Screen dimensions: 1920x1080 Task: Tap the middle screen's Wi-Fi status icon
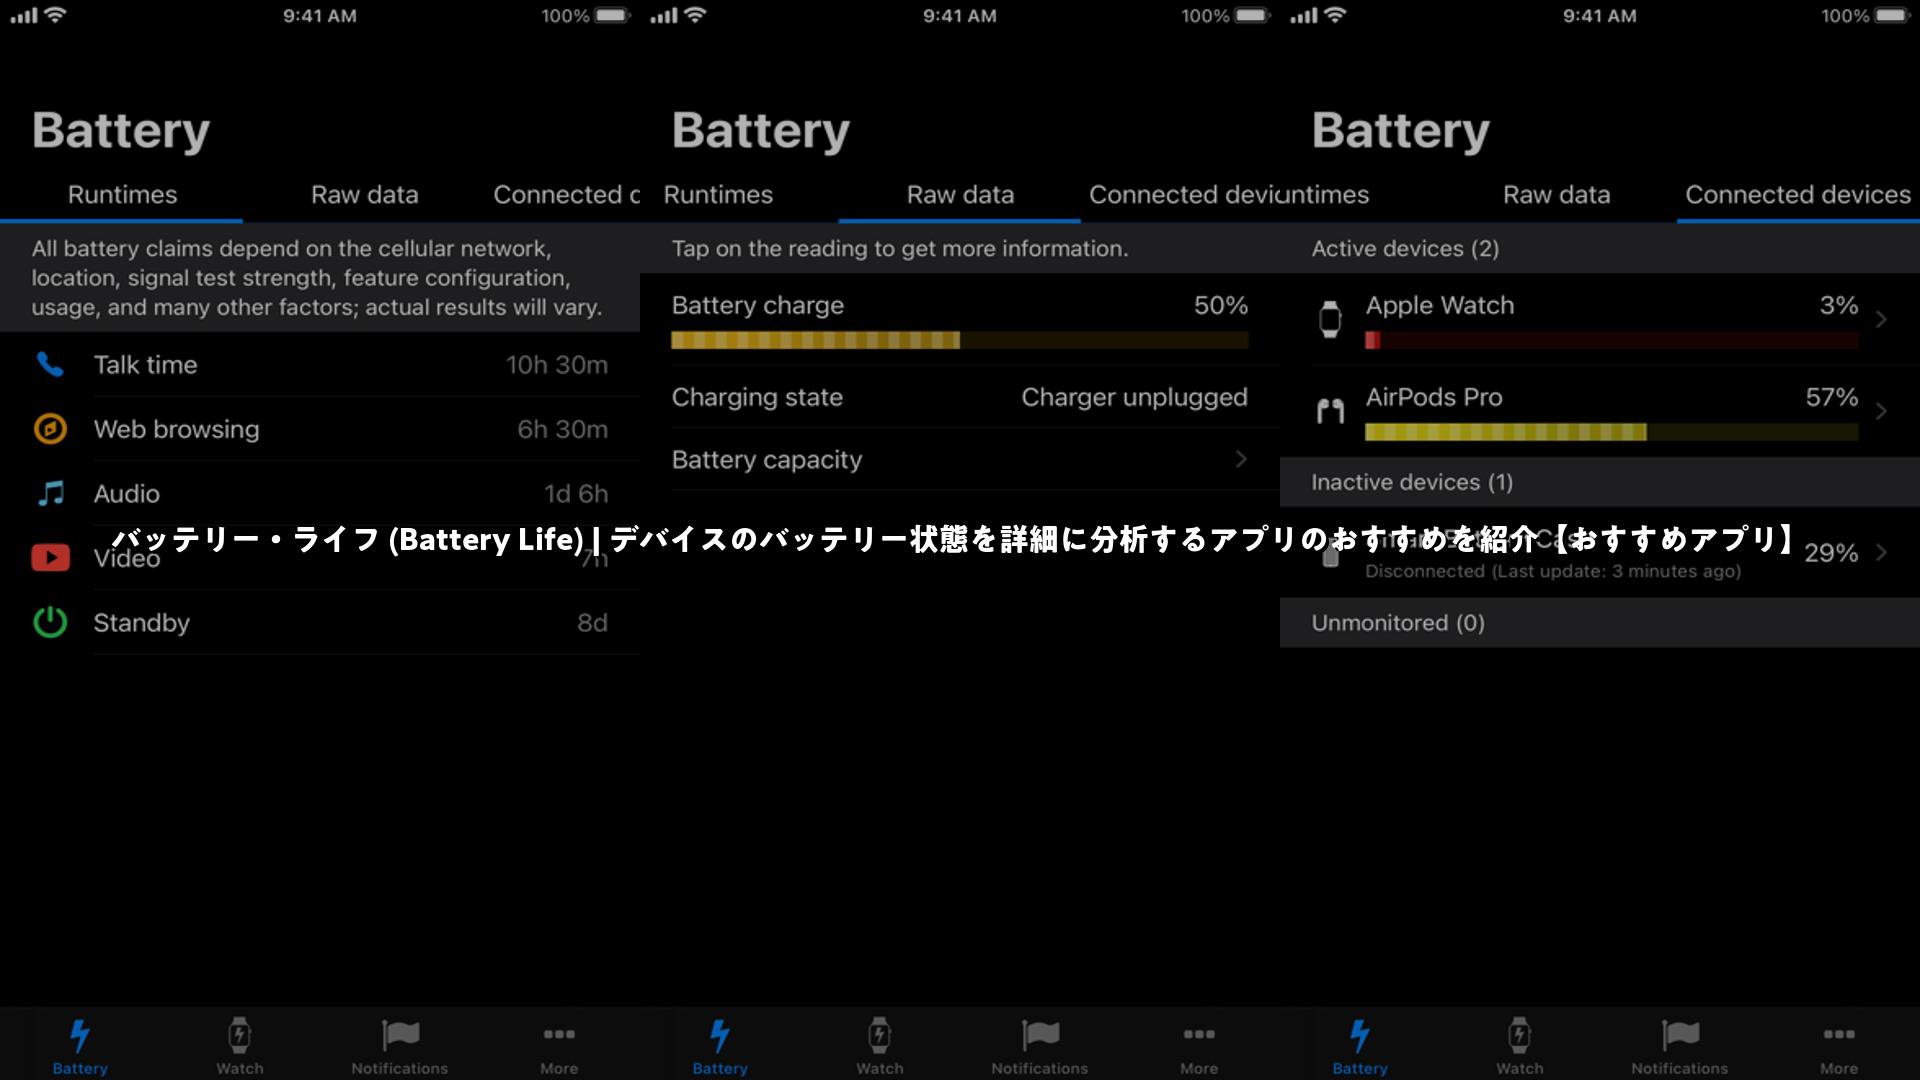click(x=695, y=15)
